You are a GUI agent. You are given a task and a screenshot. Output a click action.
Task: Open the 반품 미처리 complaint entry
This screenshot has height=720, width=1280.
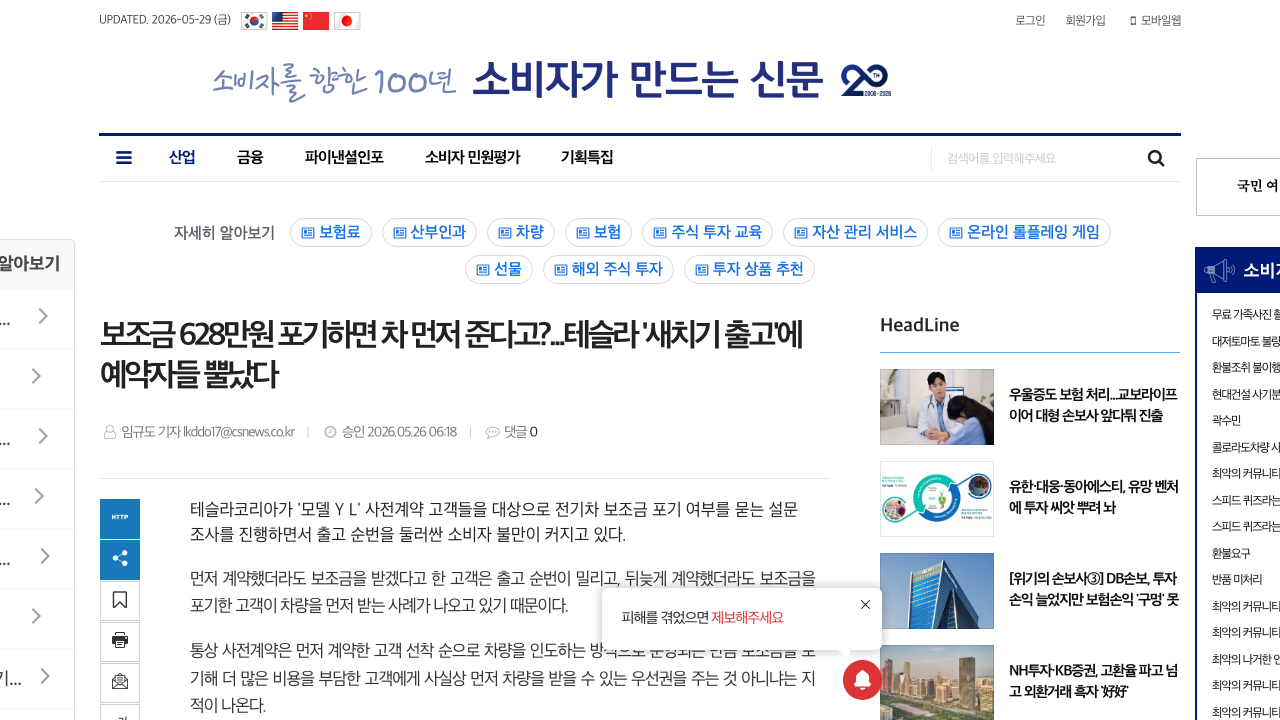(1237, 579)
